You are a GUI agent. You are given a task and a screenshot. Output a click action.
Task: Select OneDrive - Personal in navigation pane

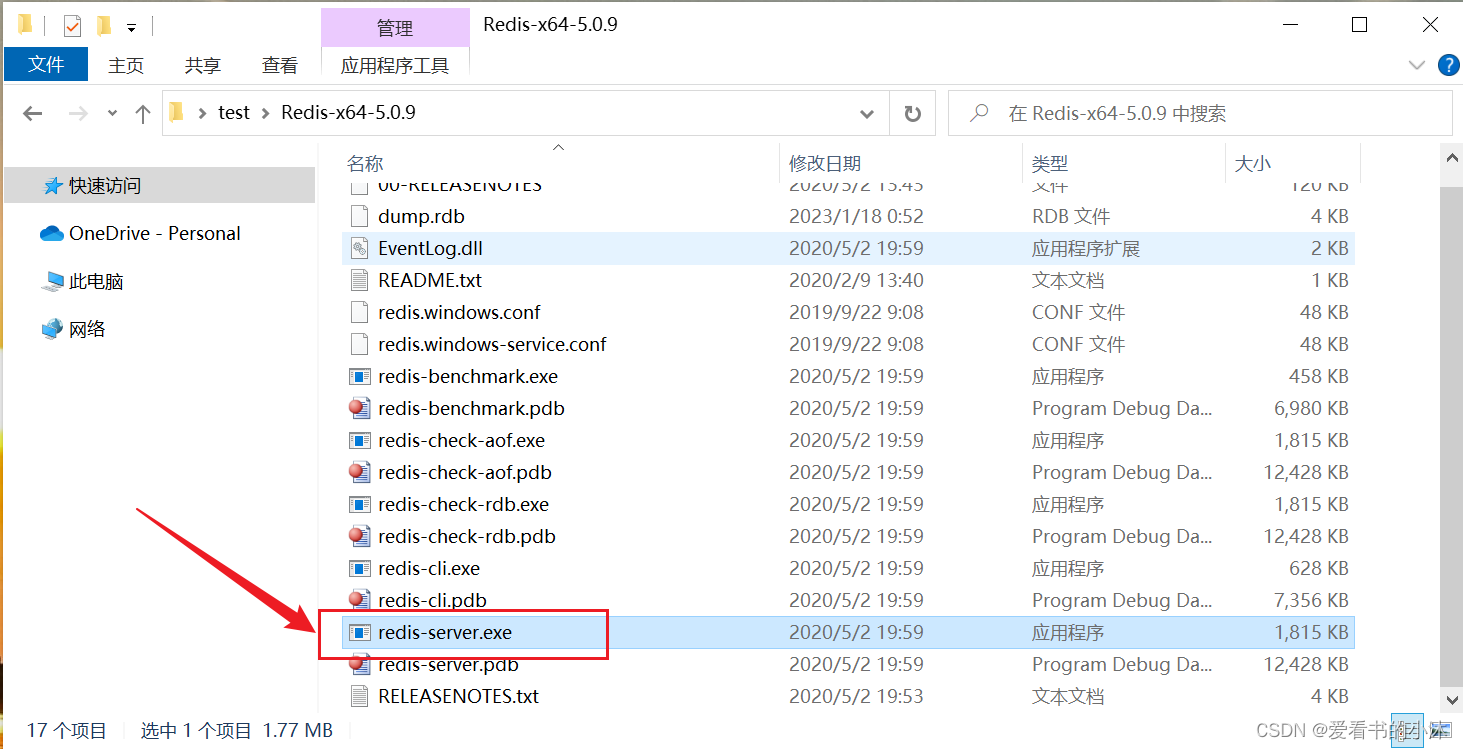pos(155,234)
